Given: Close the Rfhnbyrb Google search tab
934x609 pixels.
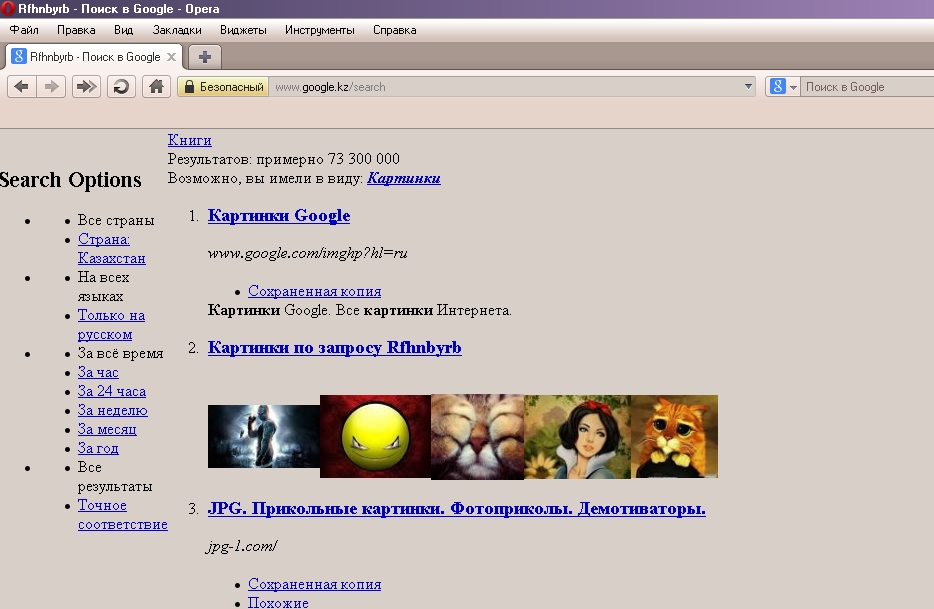Looking at the screenshot, I should click(x=172, y=57).
